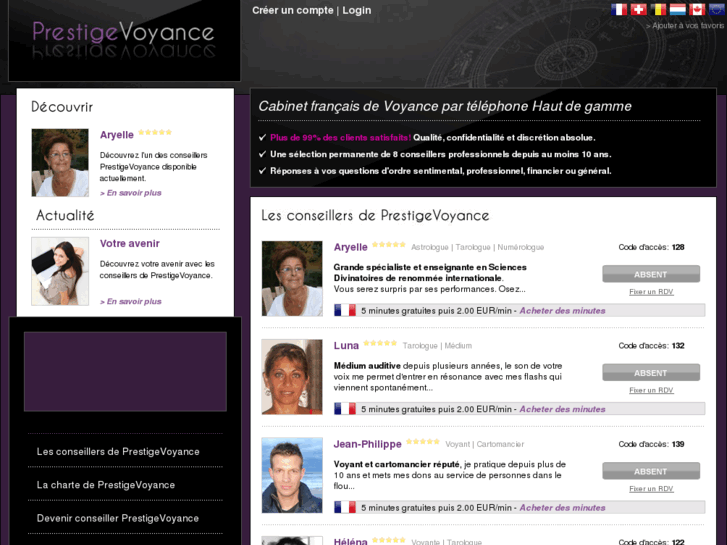727x545 pixels.
Task: Click En savoir plus under Votre avenir
Action: pos(131,301)
